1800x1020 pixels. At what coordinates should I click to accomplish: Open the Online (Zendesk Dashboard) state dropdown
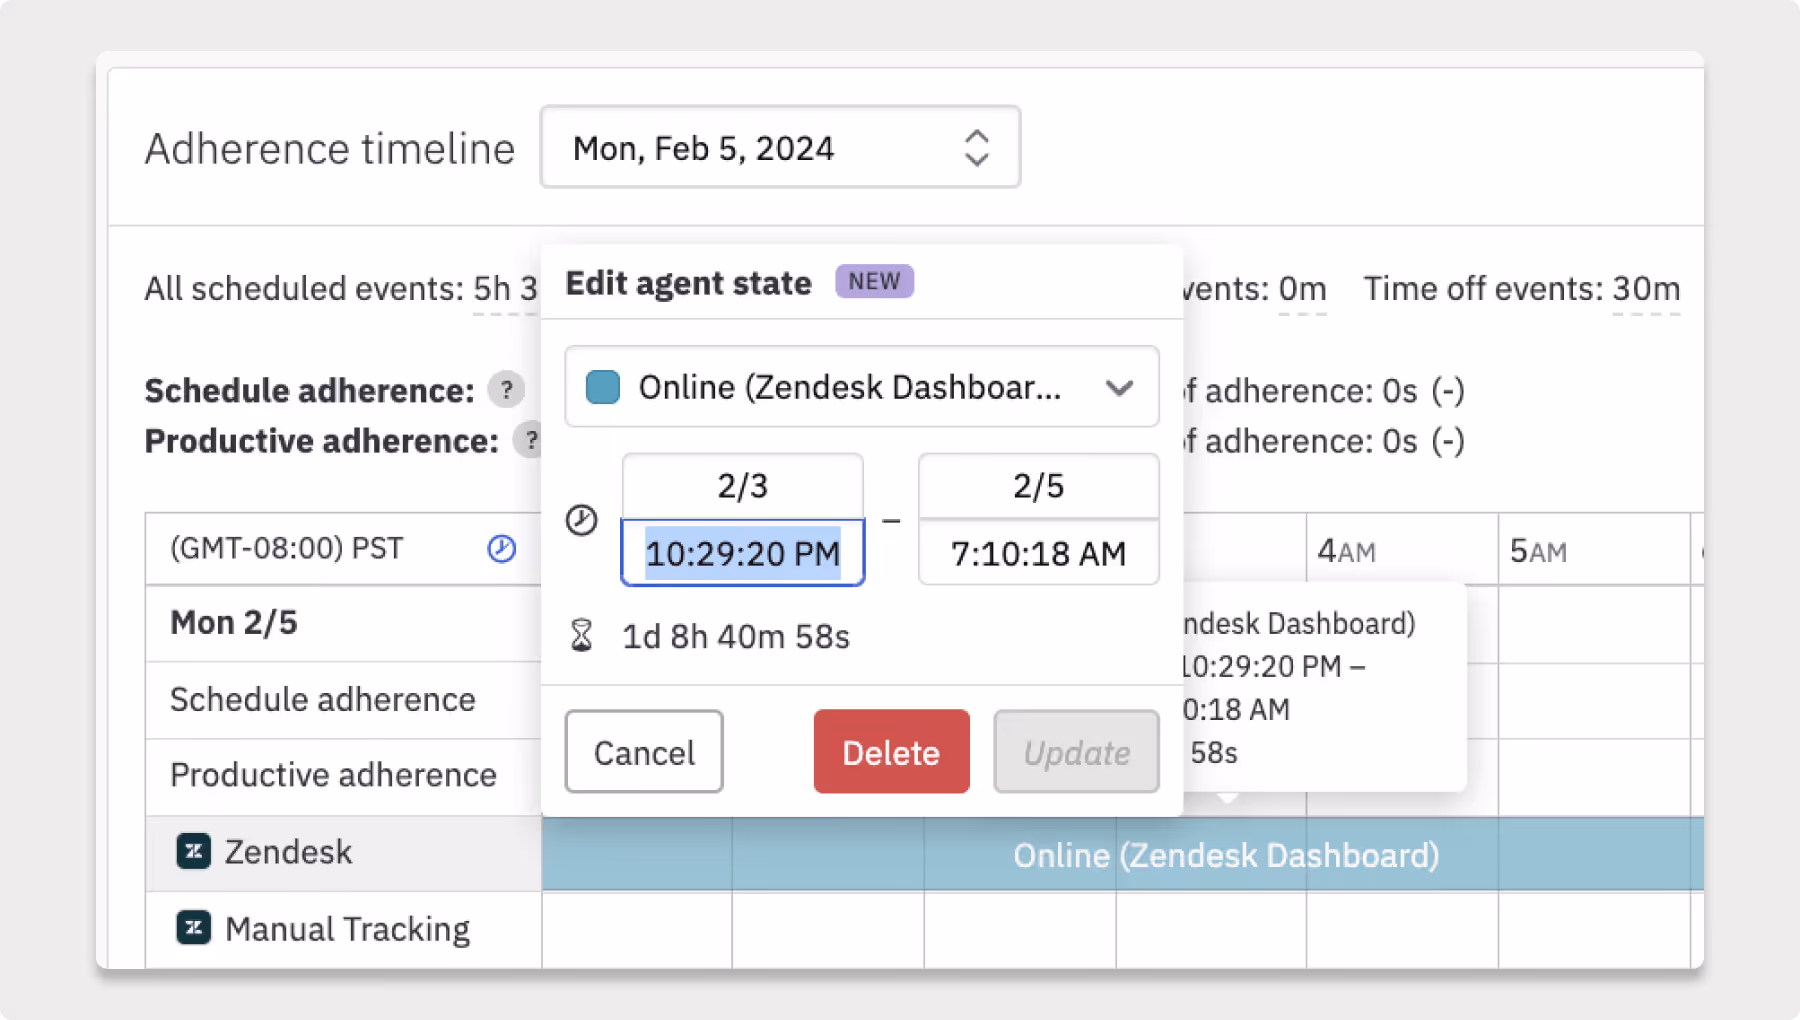pyautogui.click(x=861, y=387)
